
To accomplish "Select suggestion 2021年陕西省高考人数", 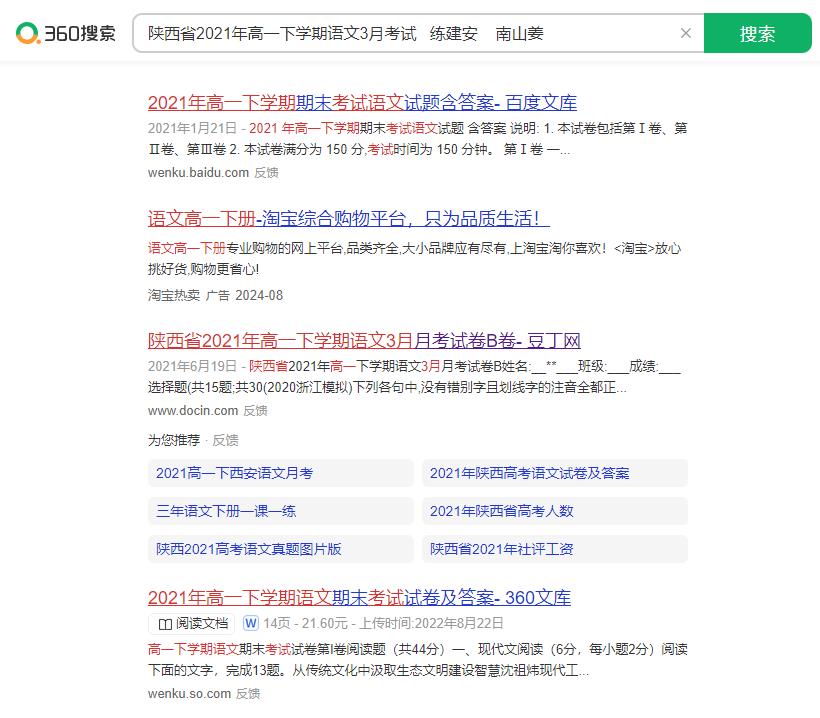I will click(x=555, y=511).
